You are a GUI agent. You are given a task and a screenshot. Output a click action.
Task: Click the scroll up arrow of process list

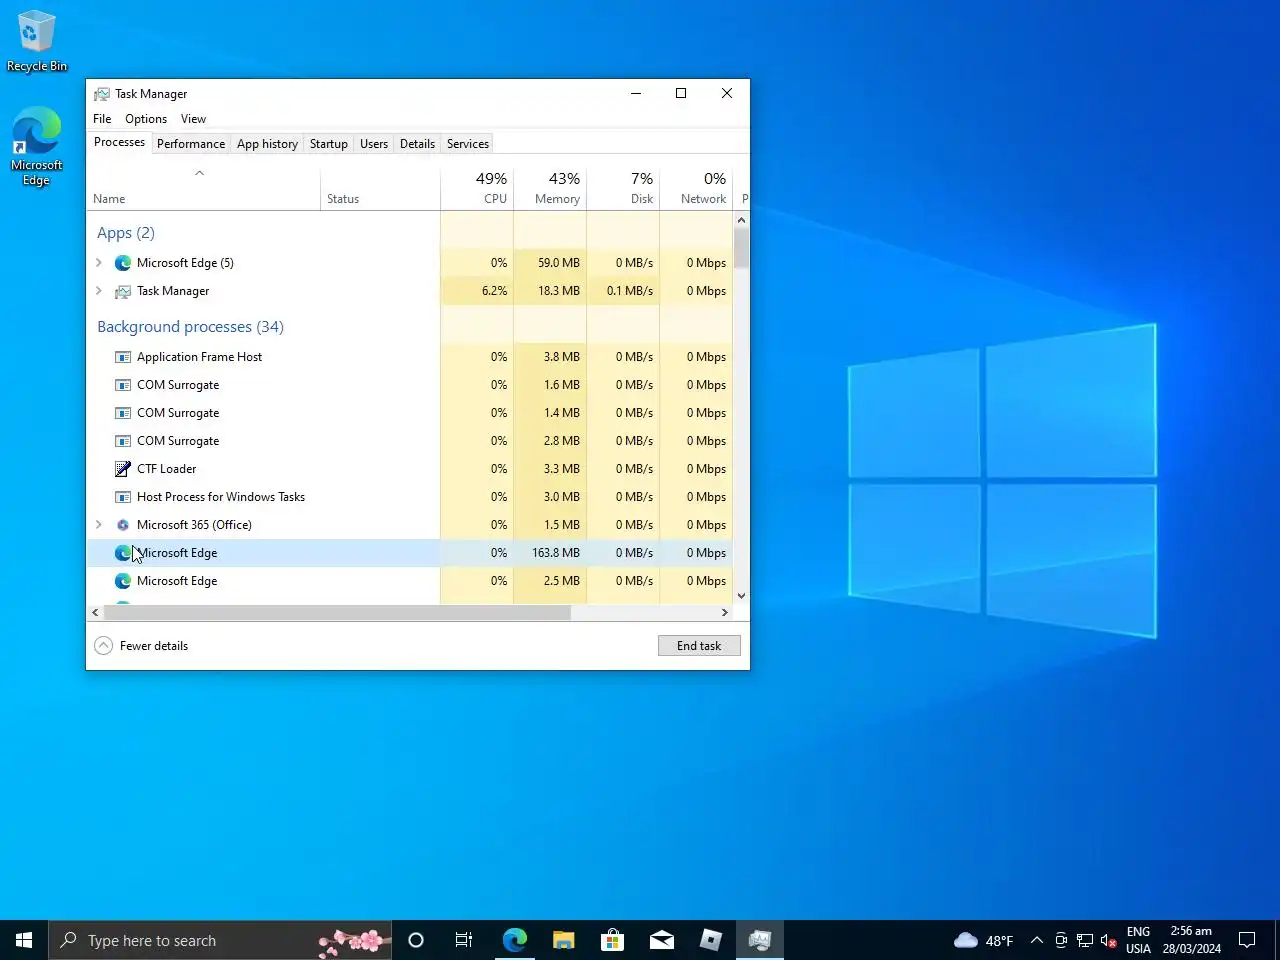(741, 220)
